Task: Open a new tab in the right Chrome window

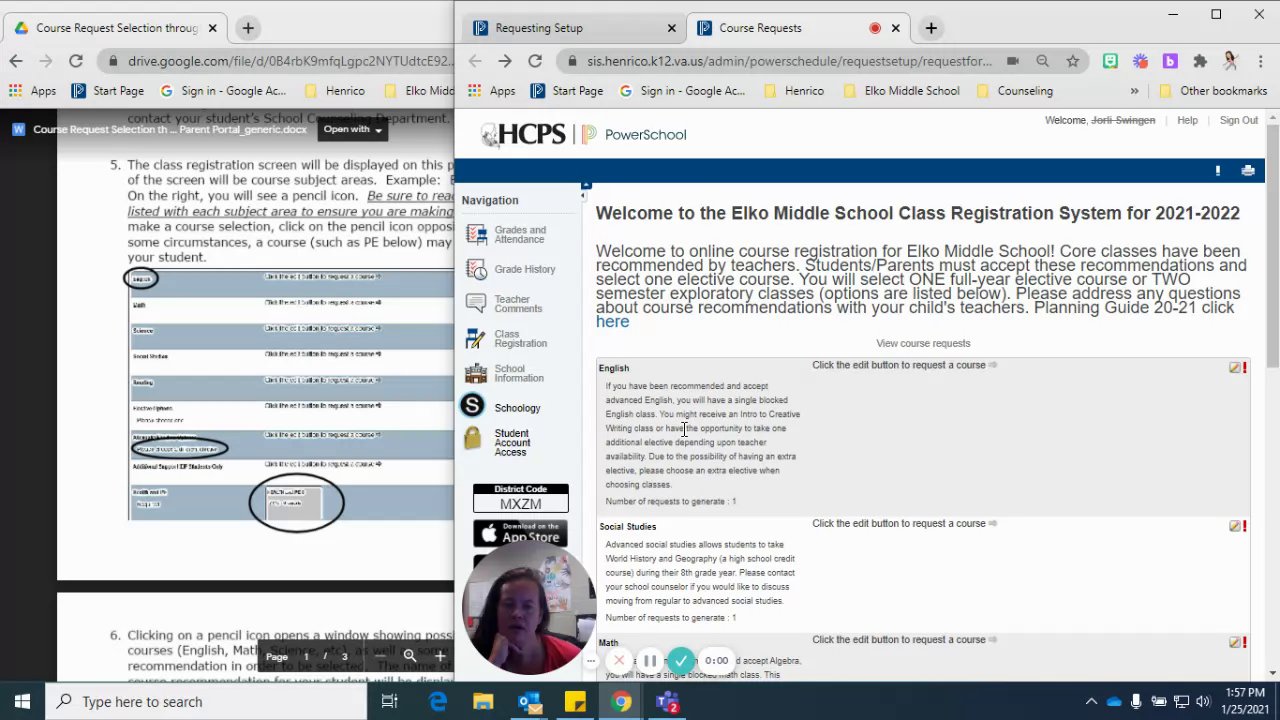Action: tap(931, 28)
